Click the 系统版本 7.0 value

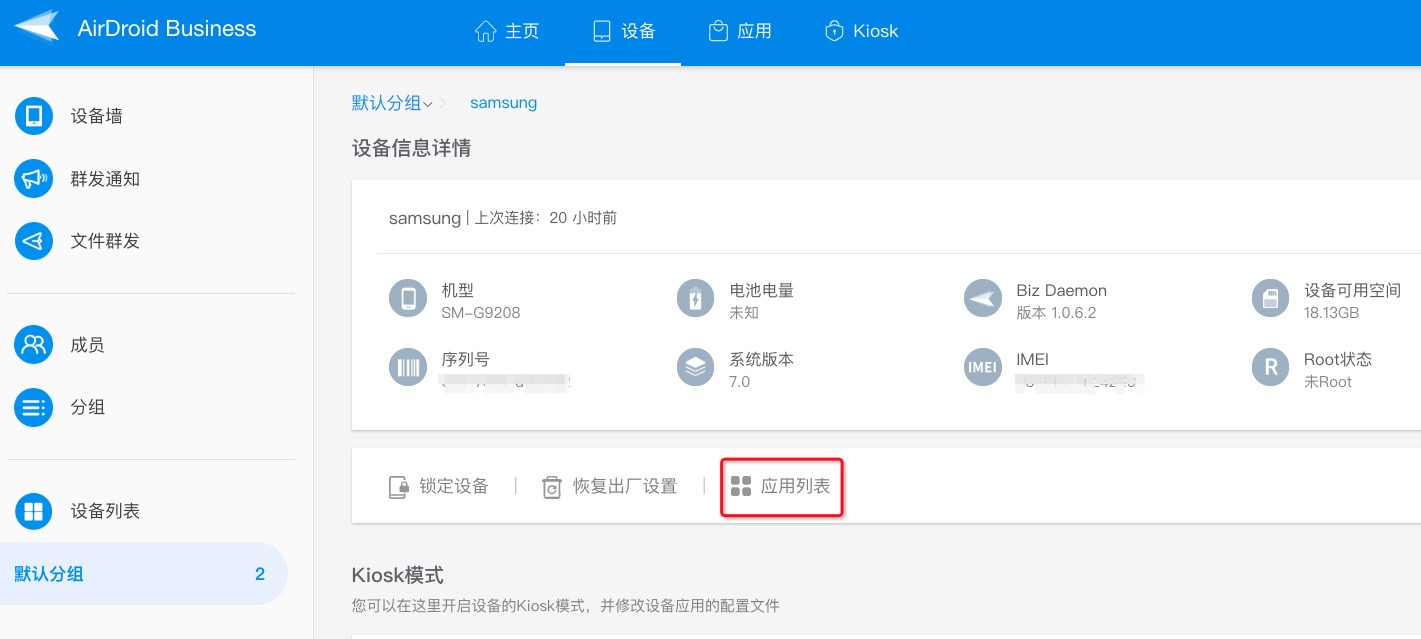point(740,382)
